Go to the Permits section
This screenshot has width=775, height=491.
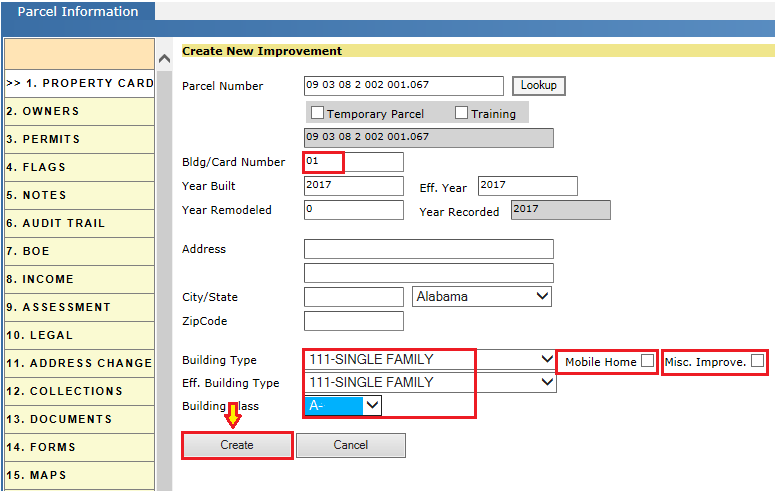(78, 139)
